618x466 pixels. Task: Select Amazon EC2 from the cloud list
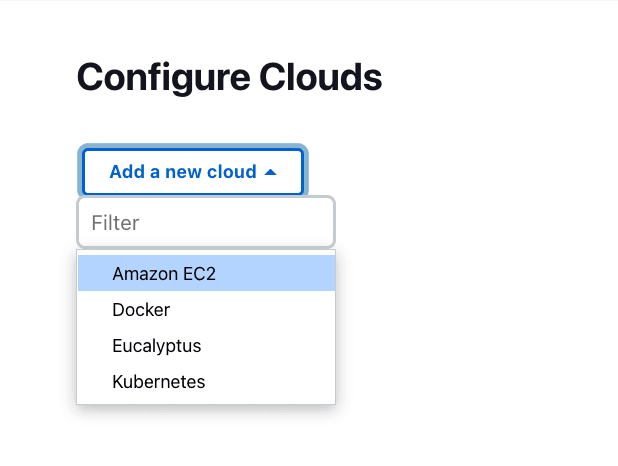(164, 274)
